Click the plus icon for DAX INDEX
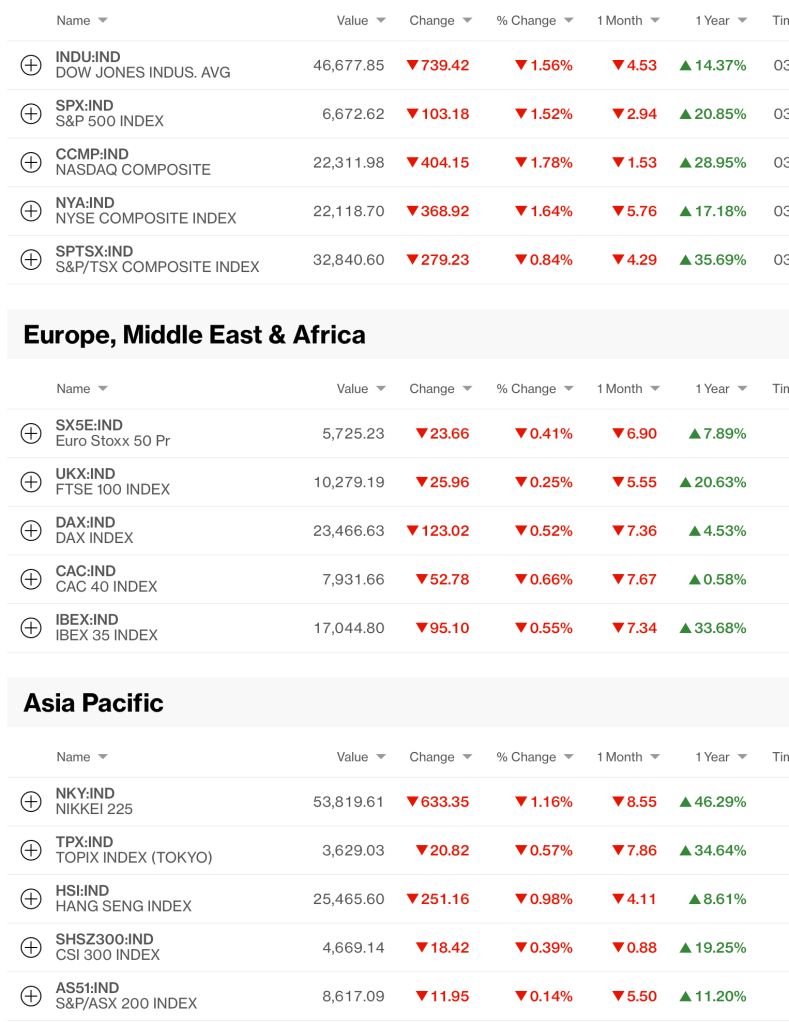 click(31, 531)
